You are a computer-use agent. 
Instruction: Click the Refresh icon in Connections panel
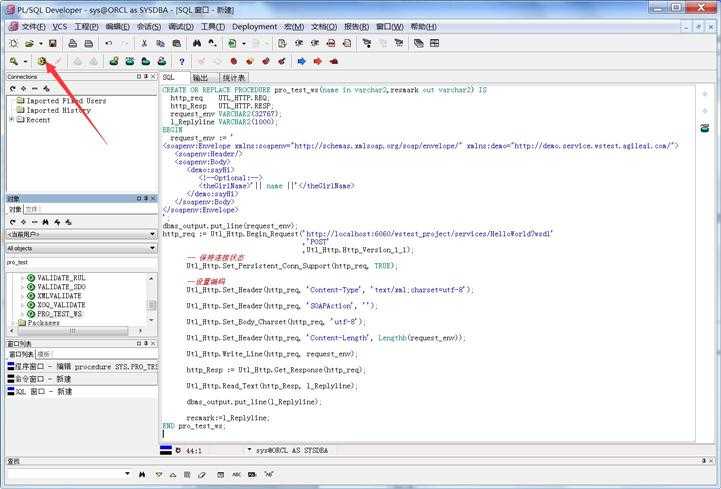pos(12,88)
